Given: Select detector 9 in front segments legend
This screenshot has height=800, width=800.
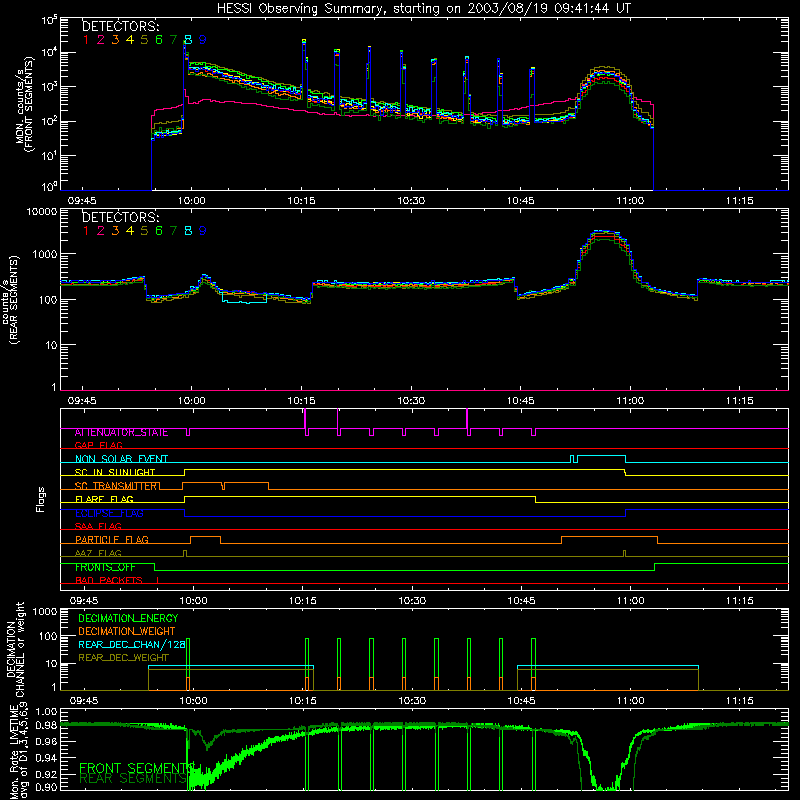Looking at the screenshot, I should pos(203,40).
